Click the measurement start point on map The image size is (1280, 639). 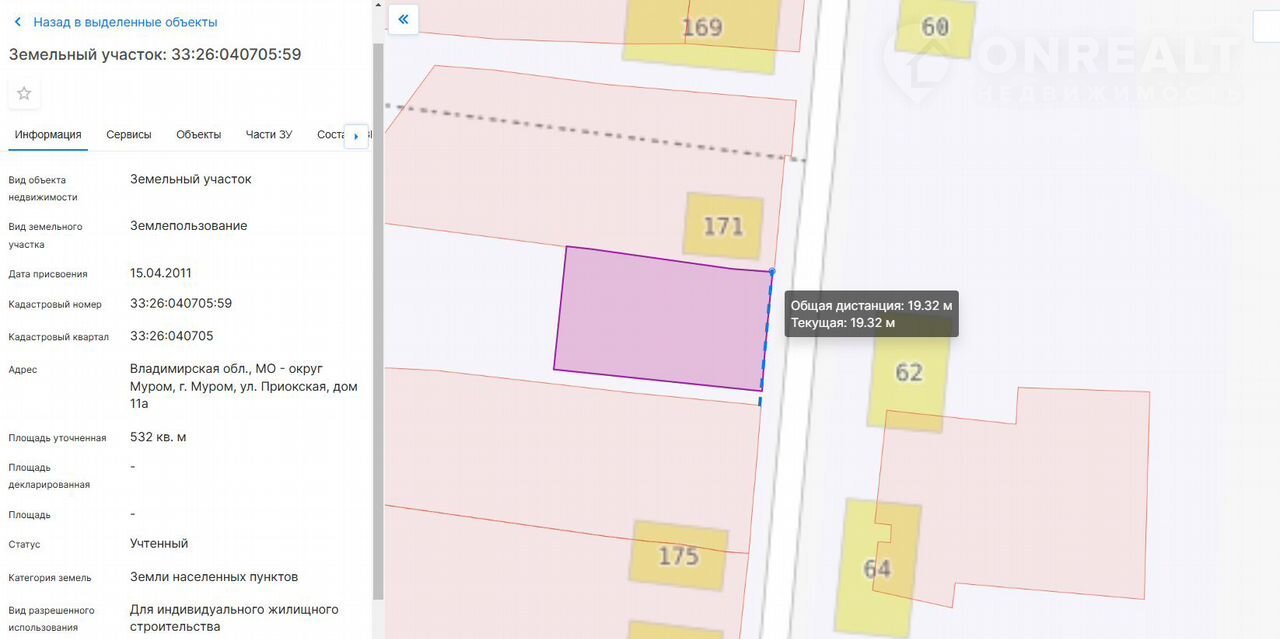771,271
